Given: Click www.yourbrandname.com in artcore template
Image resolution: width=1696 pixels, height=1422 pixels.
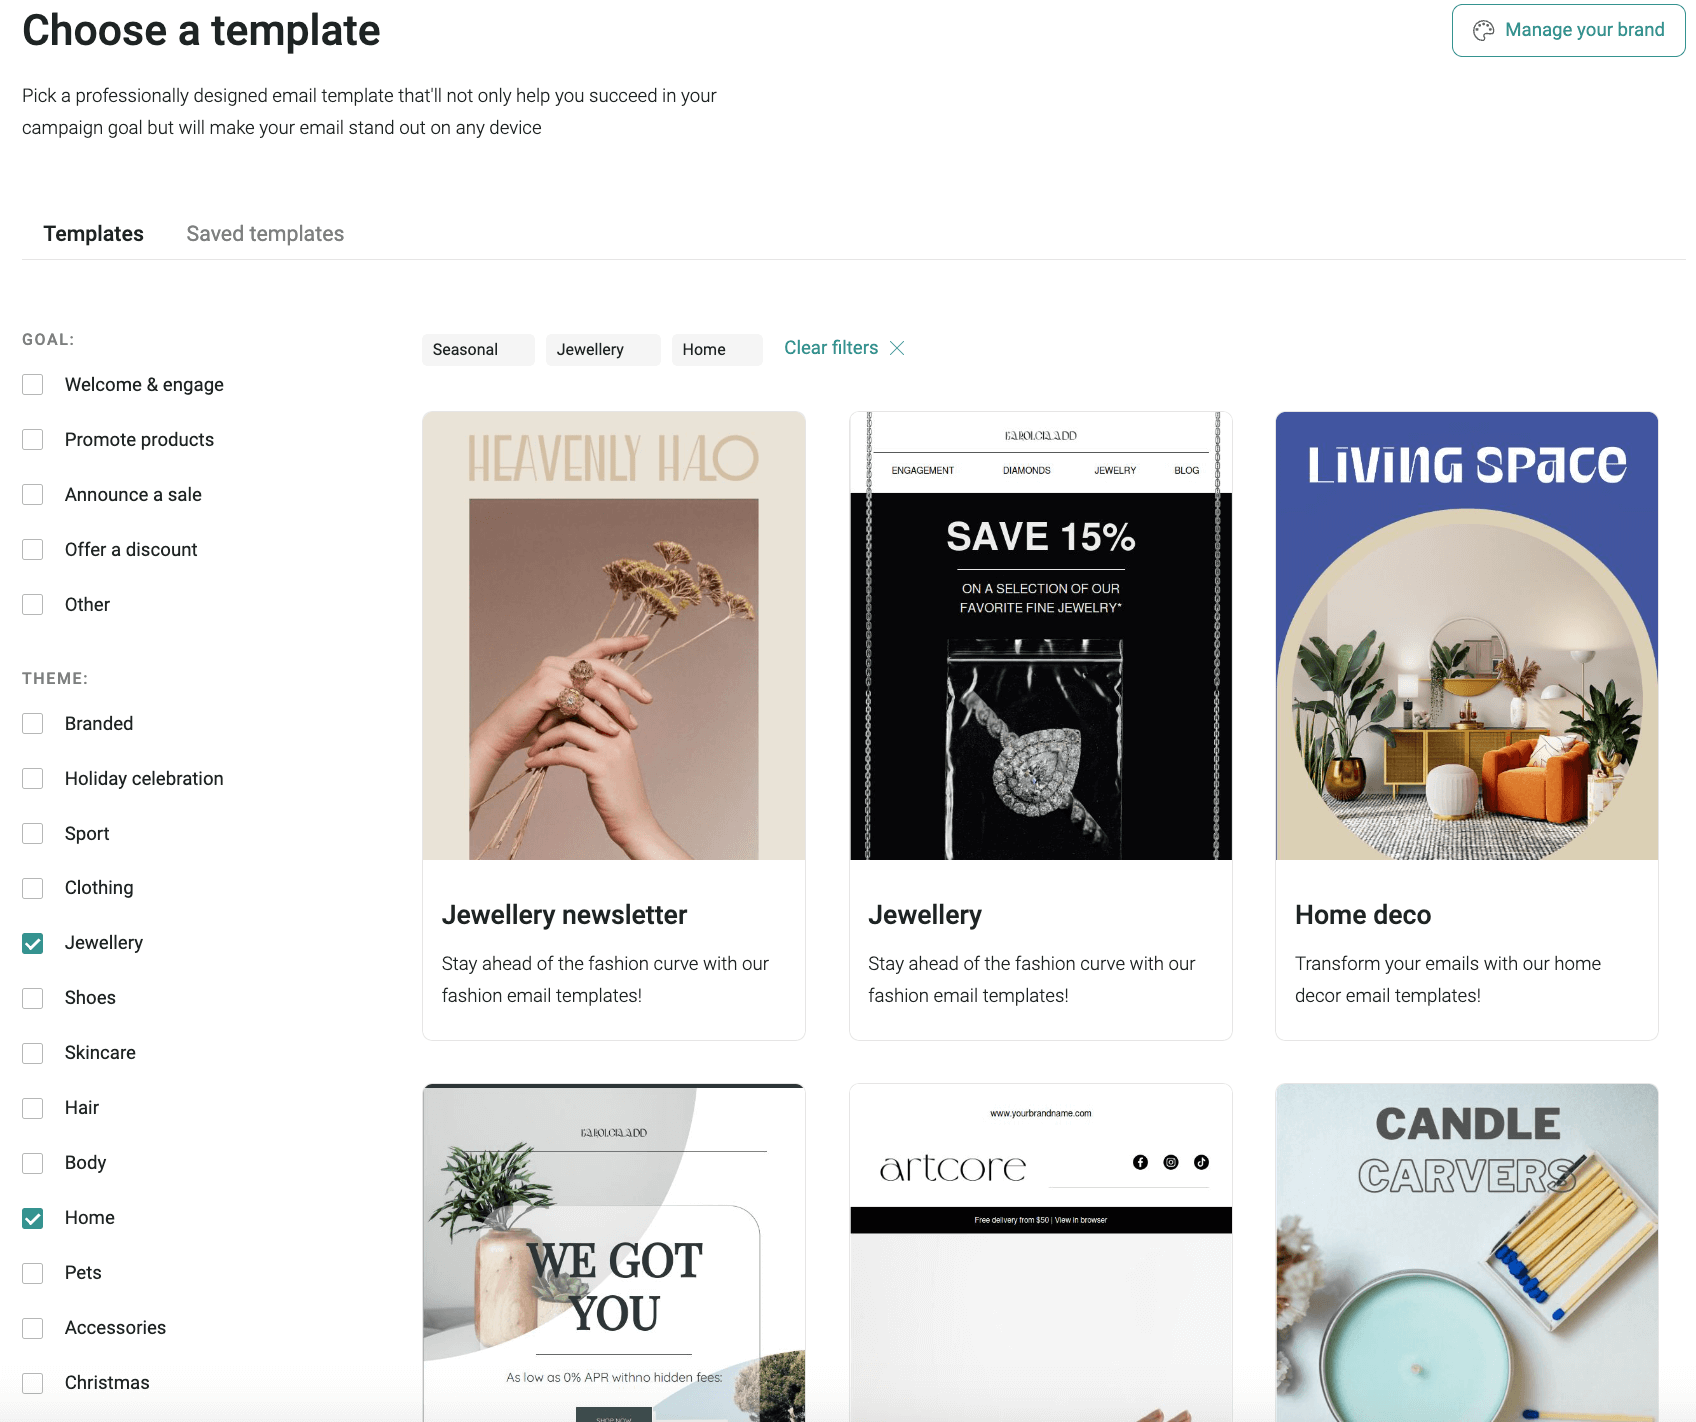Looking at the screenshot, I should (1040, 1113).
